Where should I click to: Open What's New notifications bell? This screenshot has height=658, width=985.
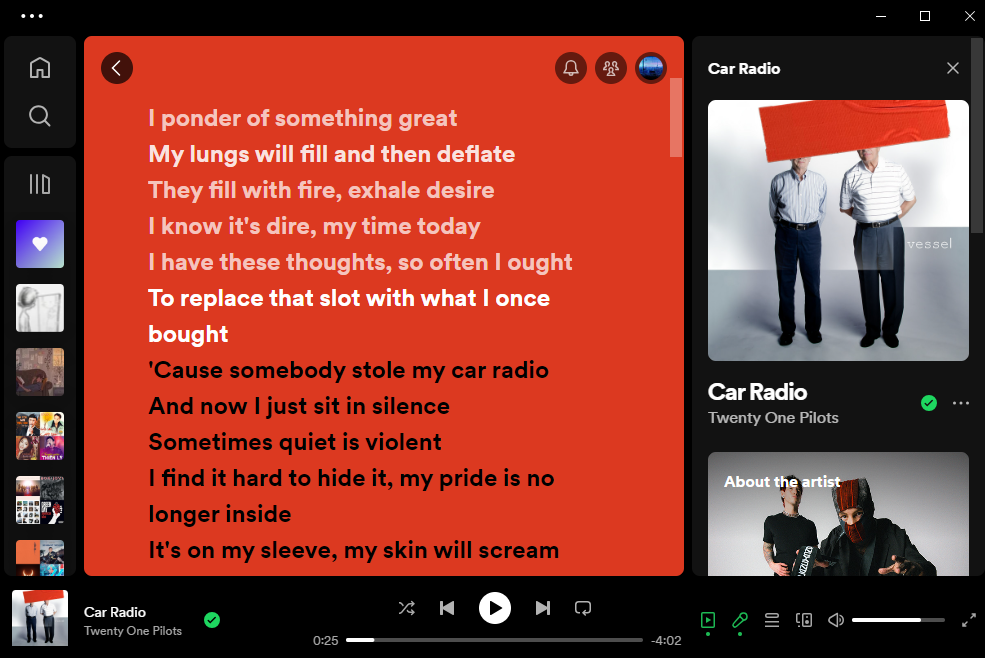[570, 68]
